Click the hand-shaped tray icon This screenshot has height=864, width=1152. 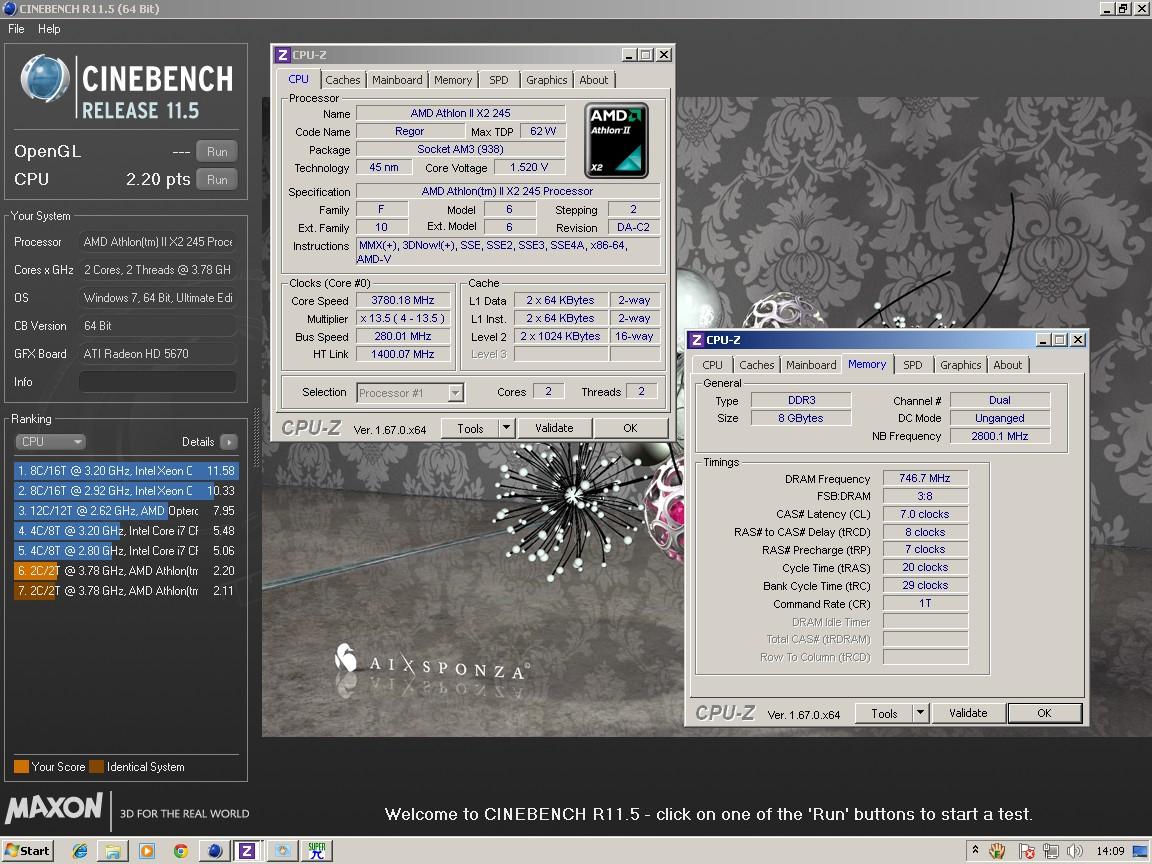click(x=997, y=851)
